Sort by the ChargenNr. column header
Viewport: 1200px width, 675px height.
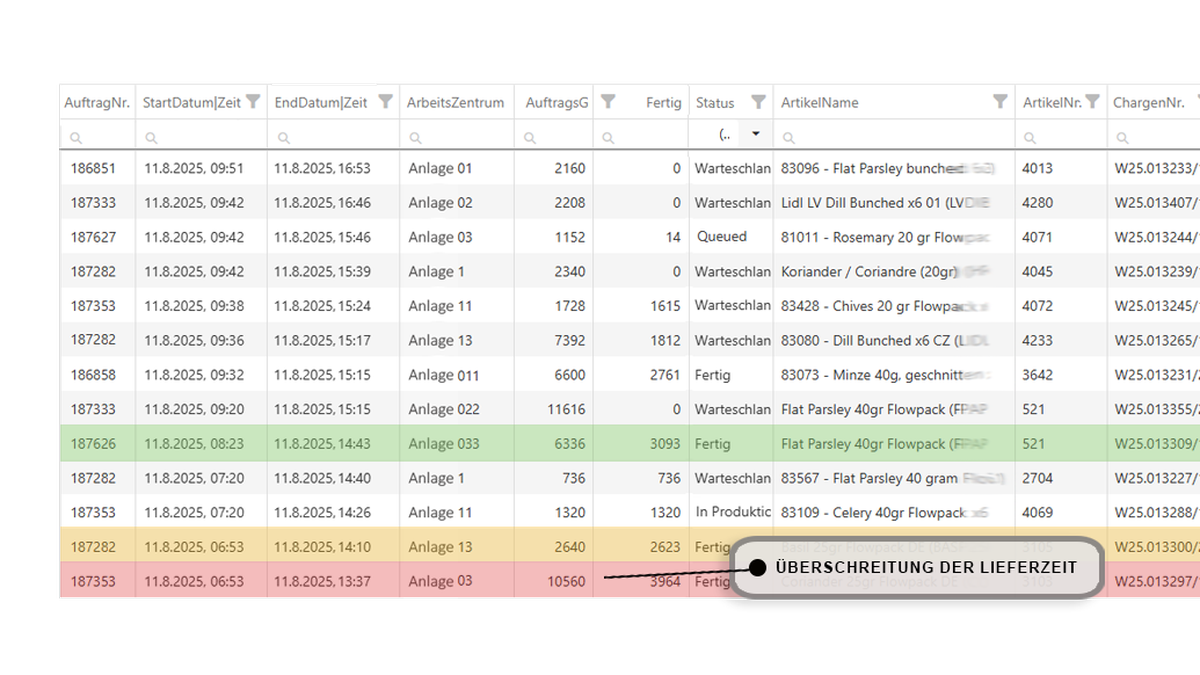coord(1149,102)
